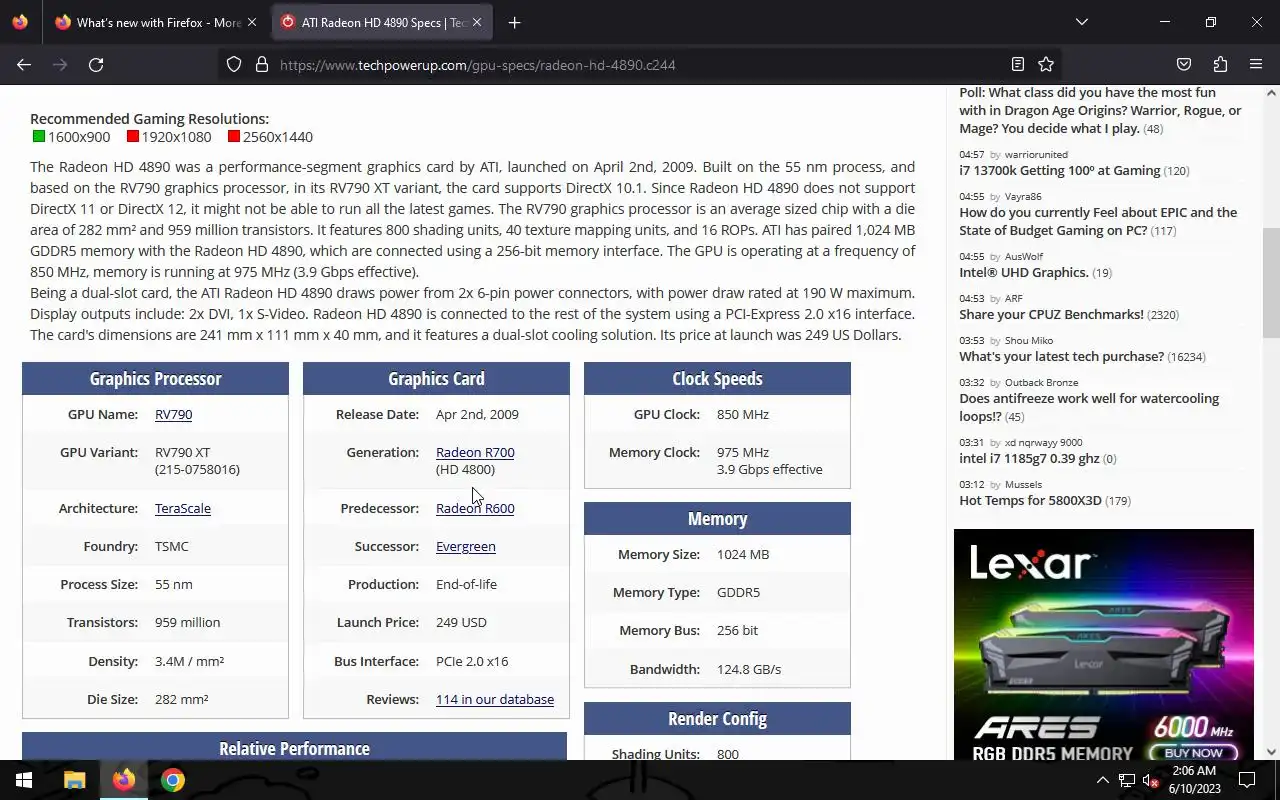This screenshot has height=800, width=1280.
Task: Close the What's new with Firefox tab
Action: click(252, 22)
